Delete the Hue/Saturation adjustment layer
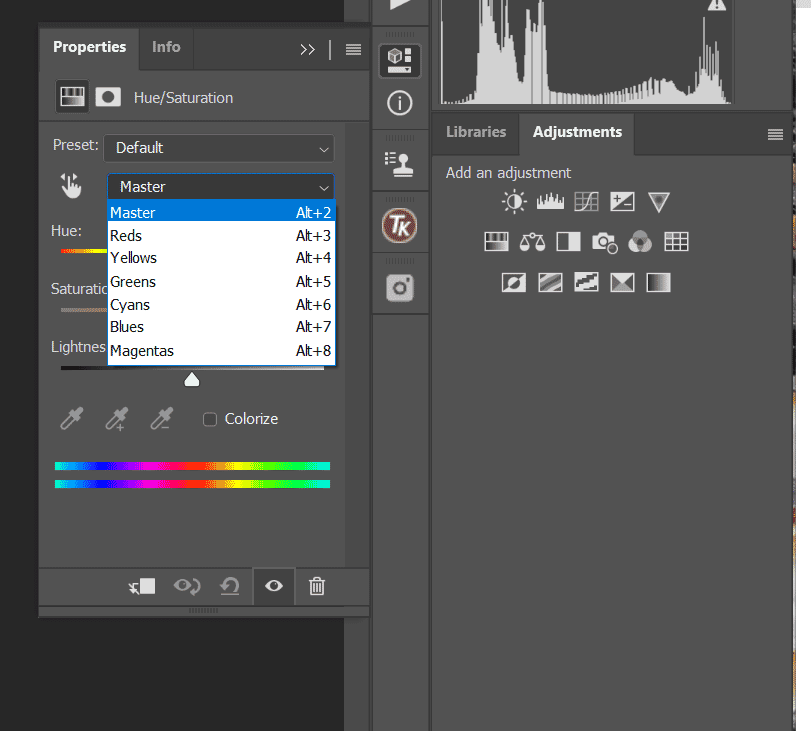Image resolution: width=811 pixels, height=731 pixels. (x=317, y=587)
